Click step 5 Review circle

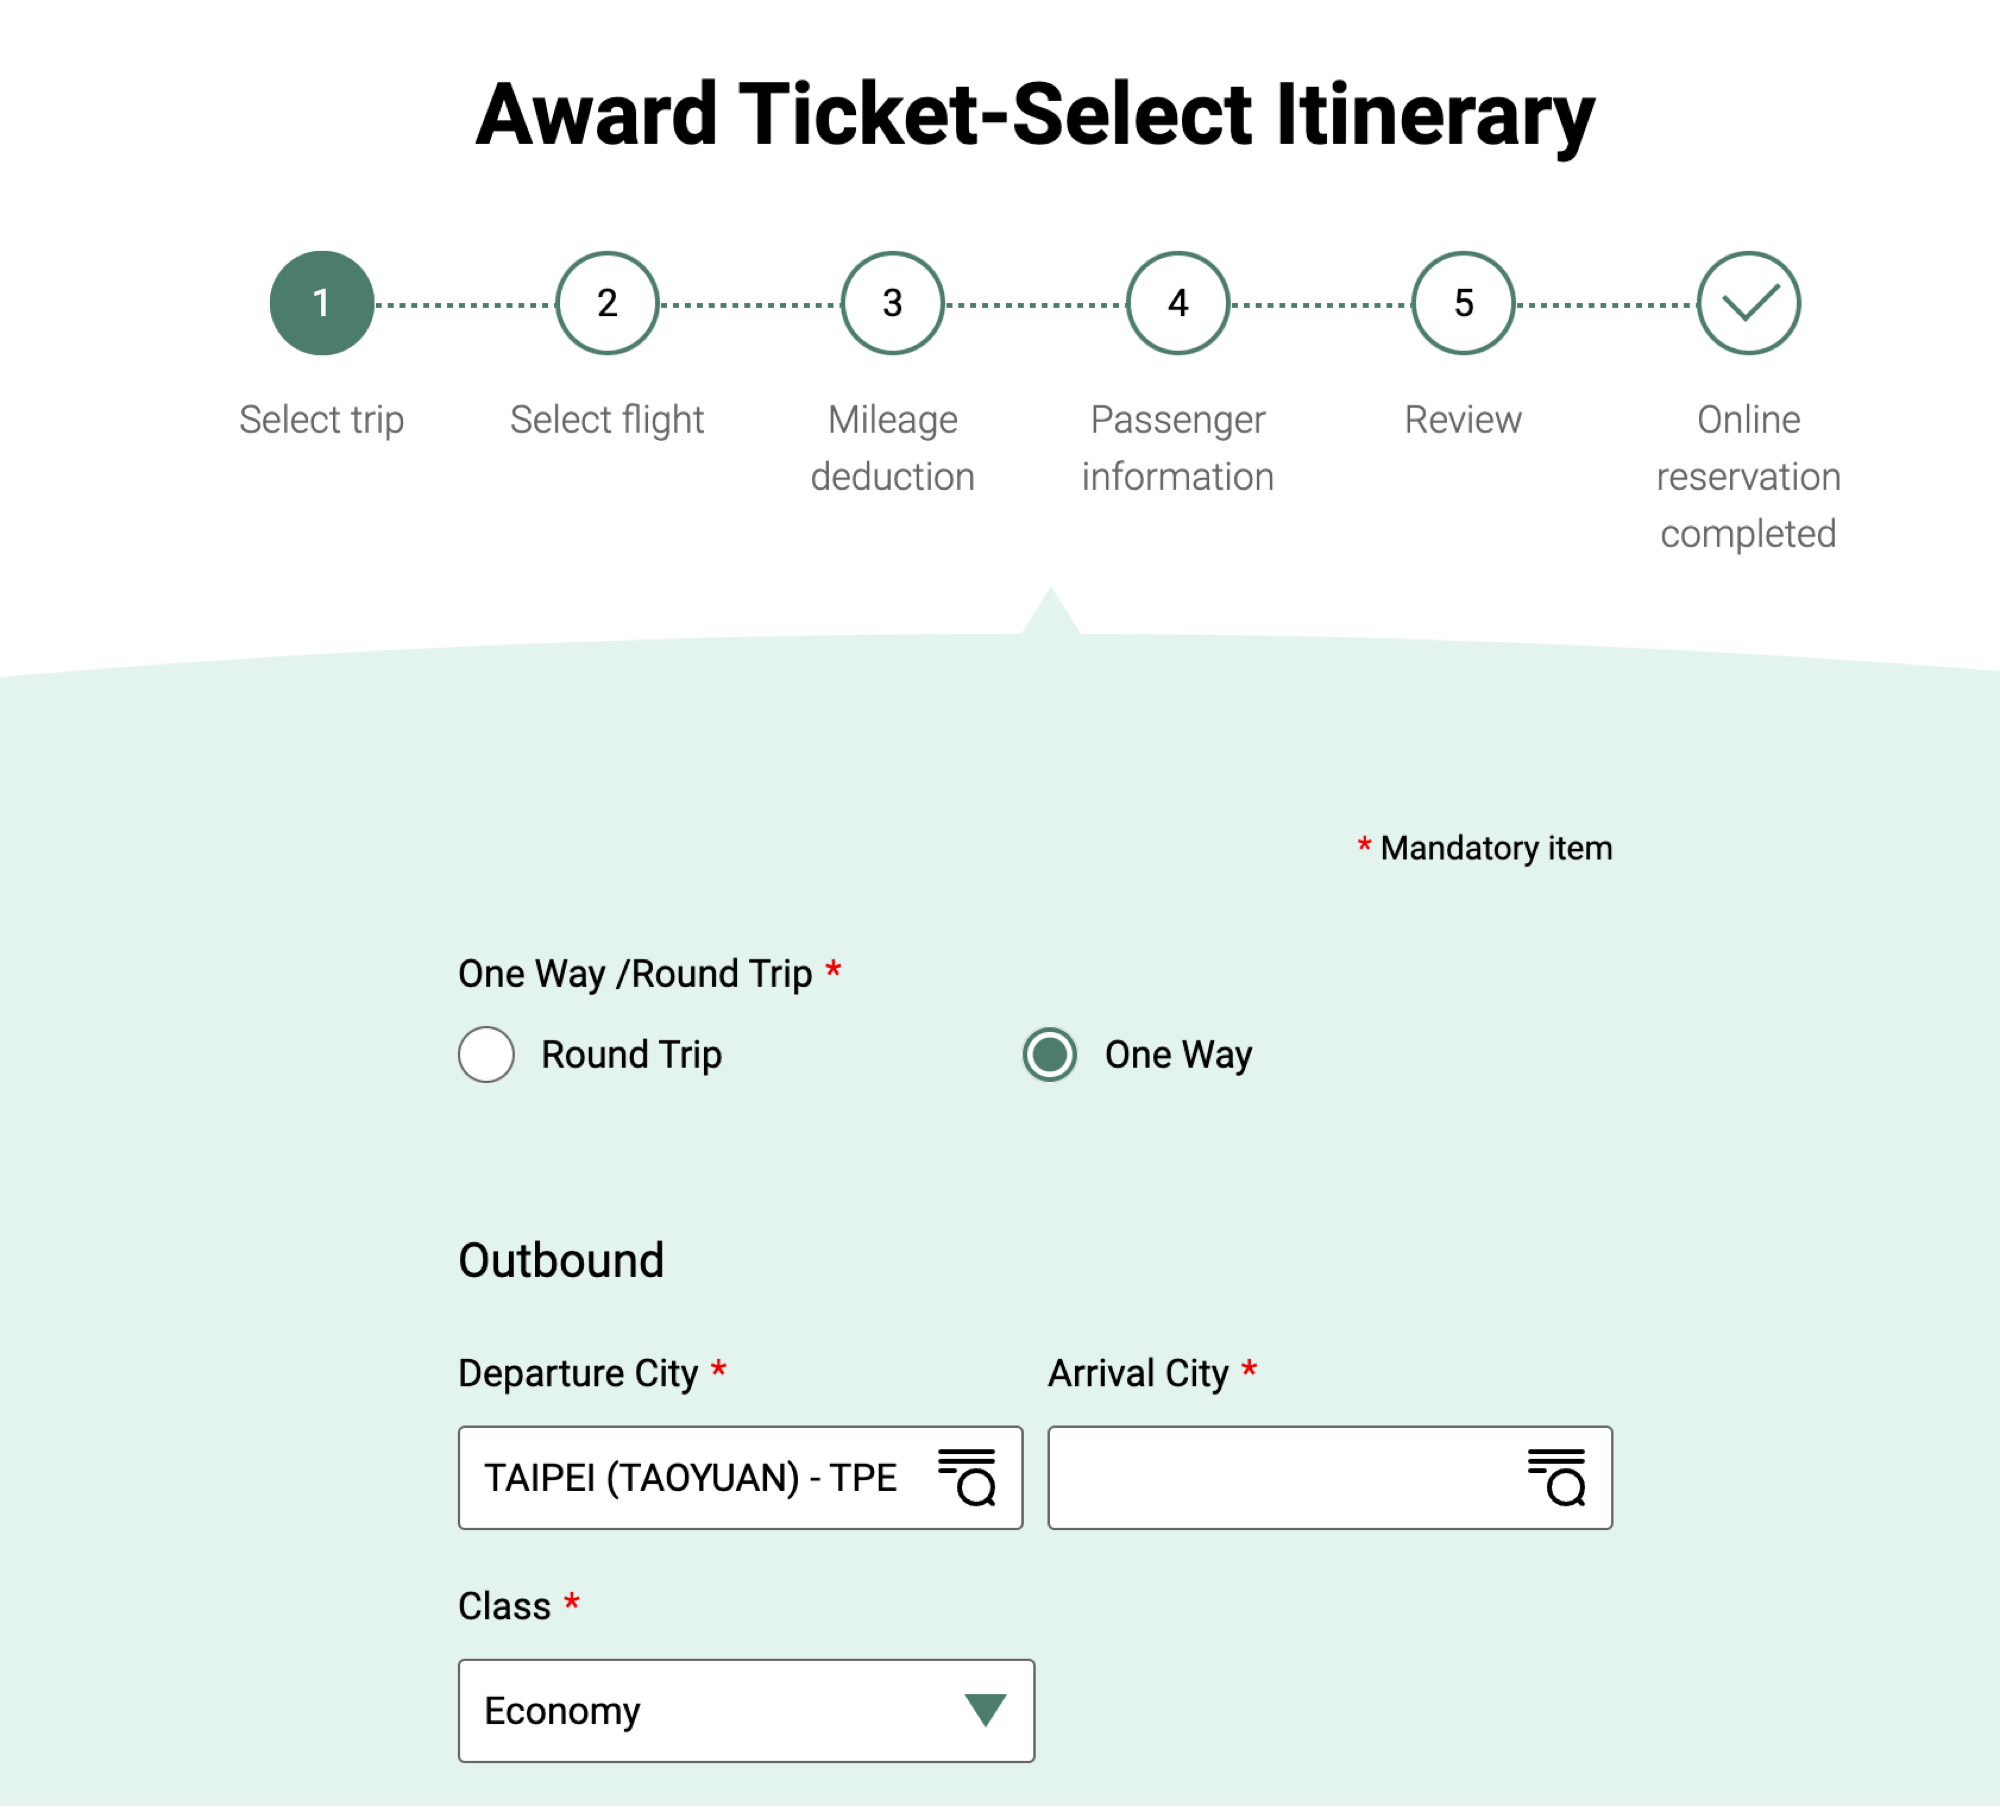[x=1462, y=303]
